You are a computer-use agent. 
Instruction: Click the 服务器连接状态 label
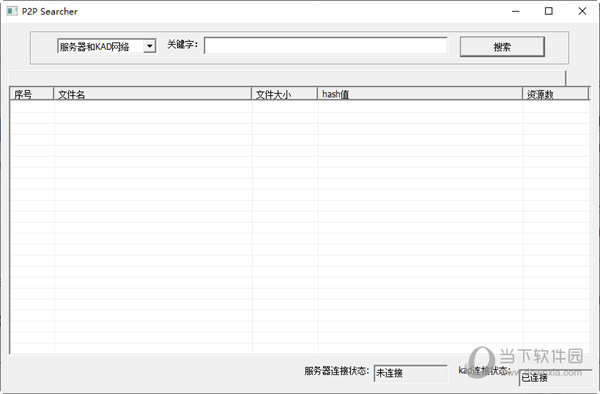point(337,371)
